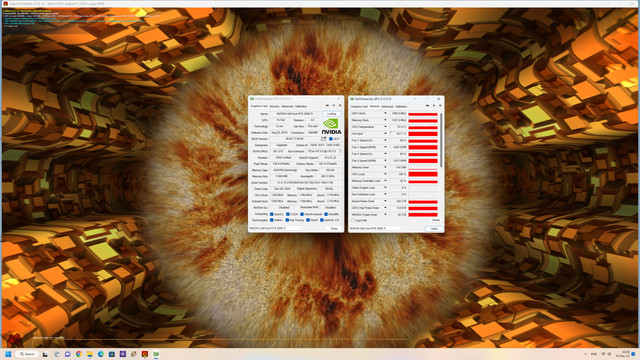Click the taskbar clock and date

tap(623, 354)
